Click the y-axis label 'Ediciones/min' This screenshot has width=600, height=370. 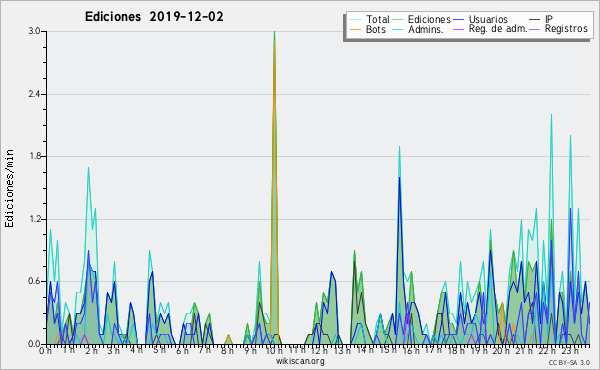[9, 188]
